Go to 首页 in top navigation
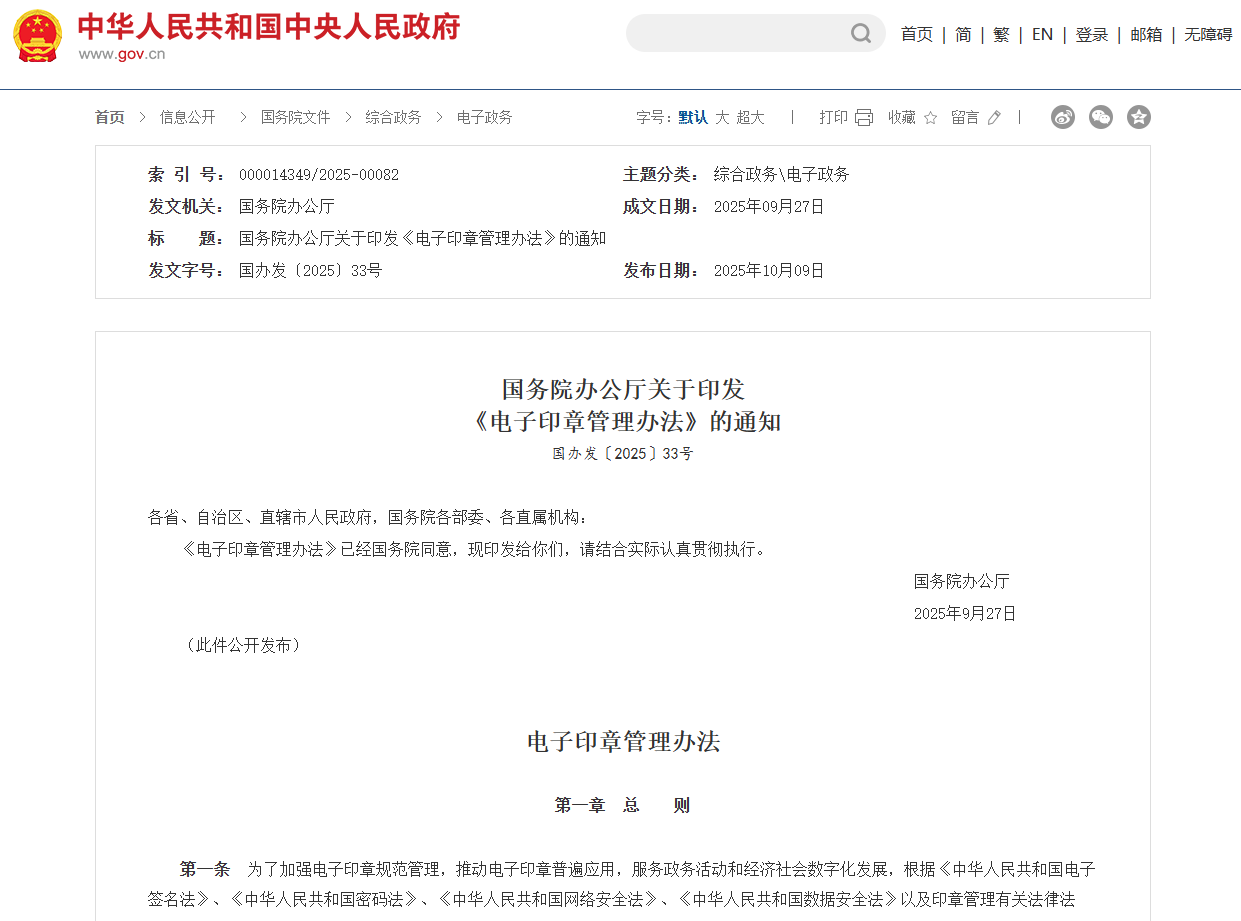 [916, 34]
